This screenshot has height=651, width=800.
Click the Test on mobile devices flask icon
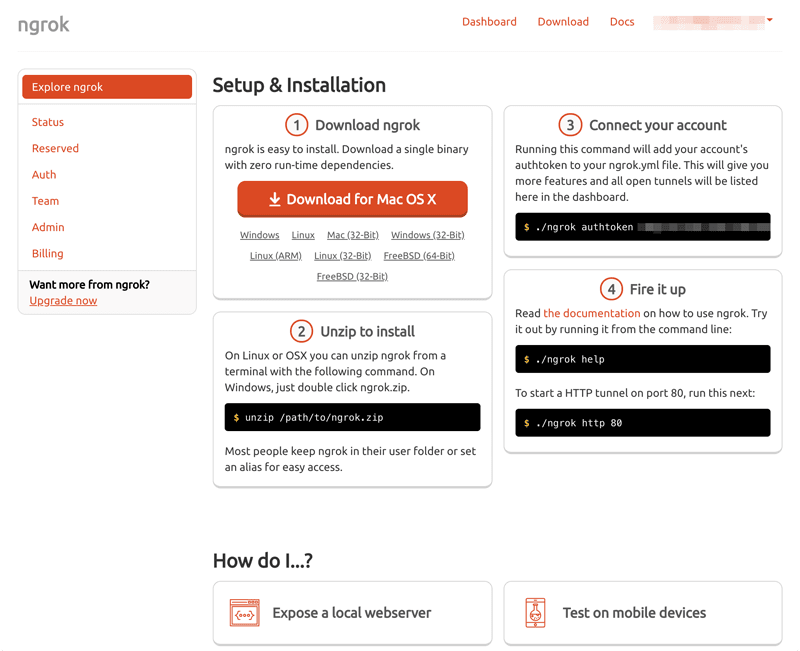coord(535,612)
